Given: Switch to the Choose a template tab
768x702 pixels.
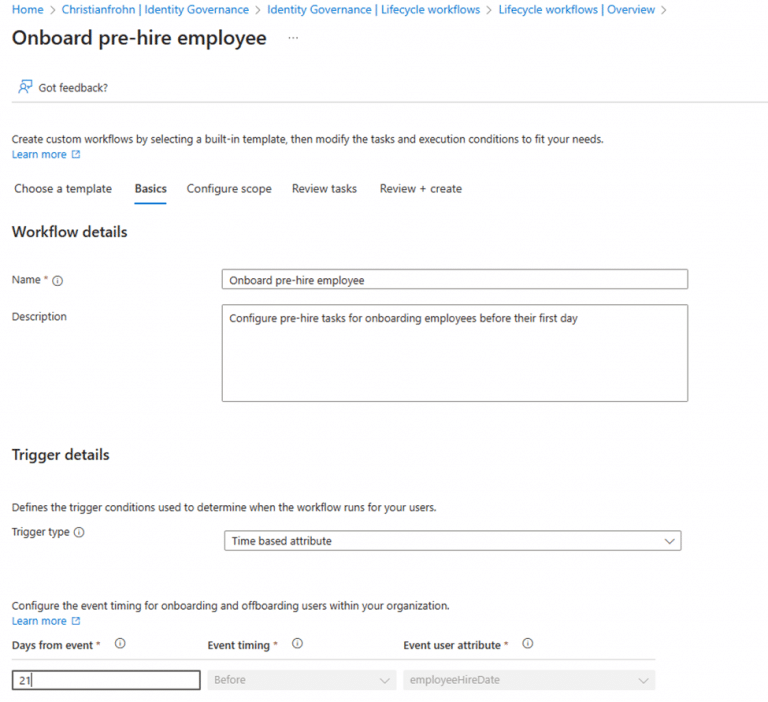Looking at the screenshot, I should point(62,188).
